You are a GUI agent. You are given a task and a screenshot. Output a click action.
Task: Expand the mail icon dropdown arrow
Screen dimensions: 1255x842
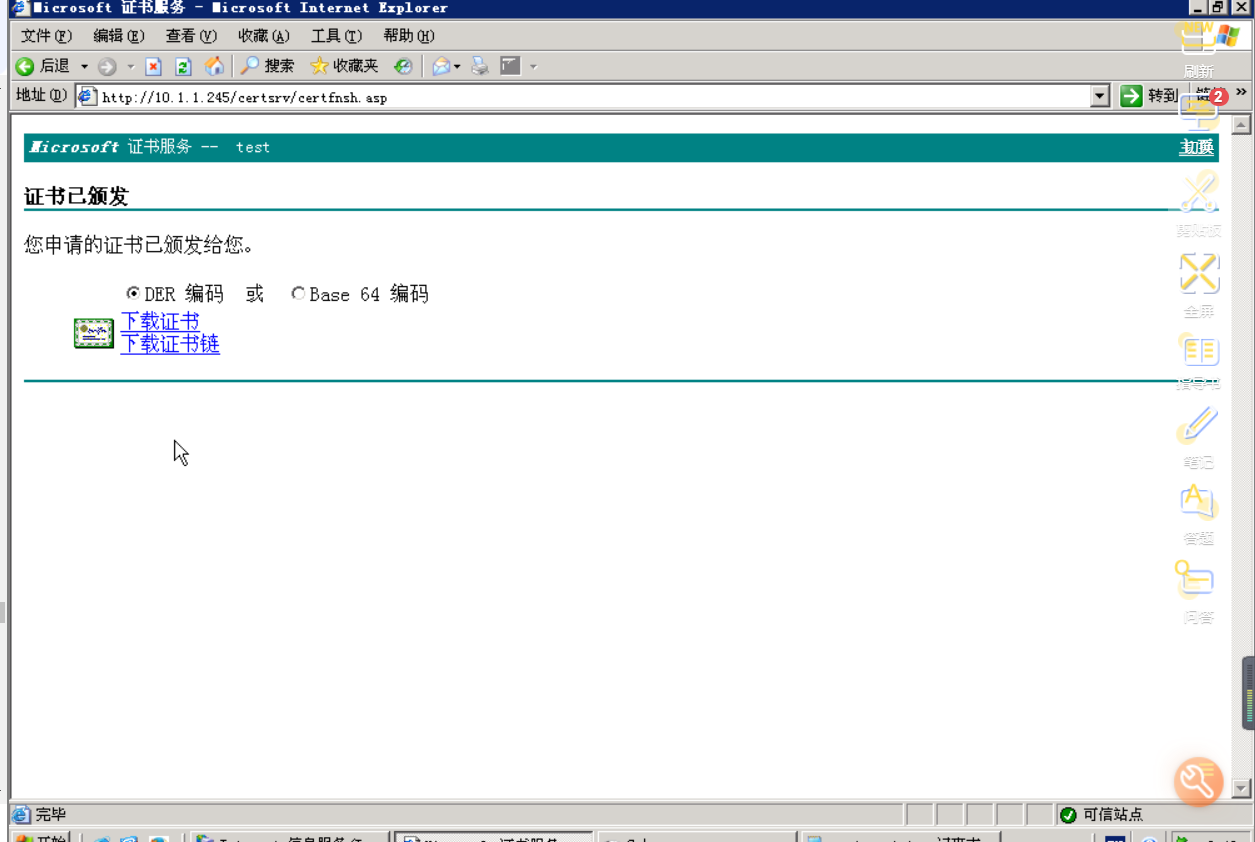pos(458,67)
